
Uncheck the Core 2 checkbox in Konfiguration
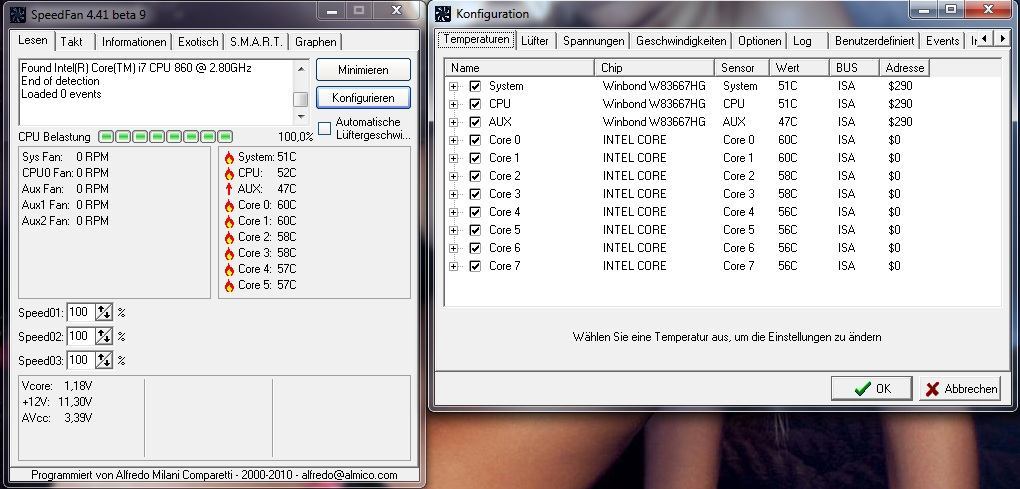475,176
